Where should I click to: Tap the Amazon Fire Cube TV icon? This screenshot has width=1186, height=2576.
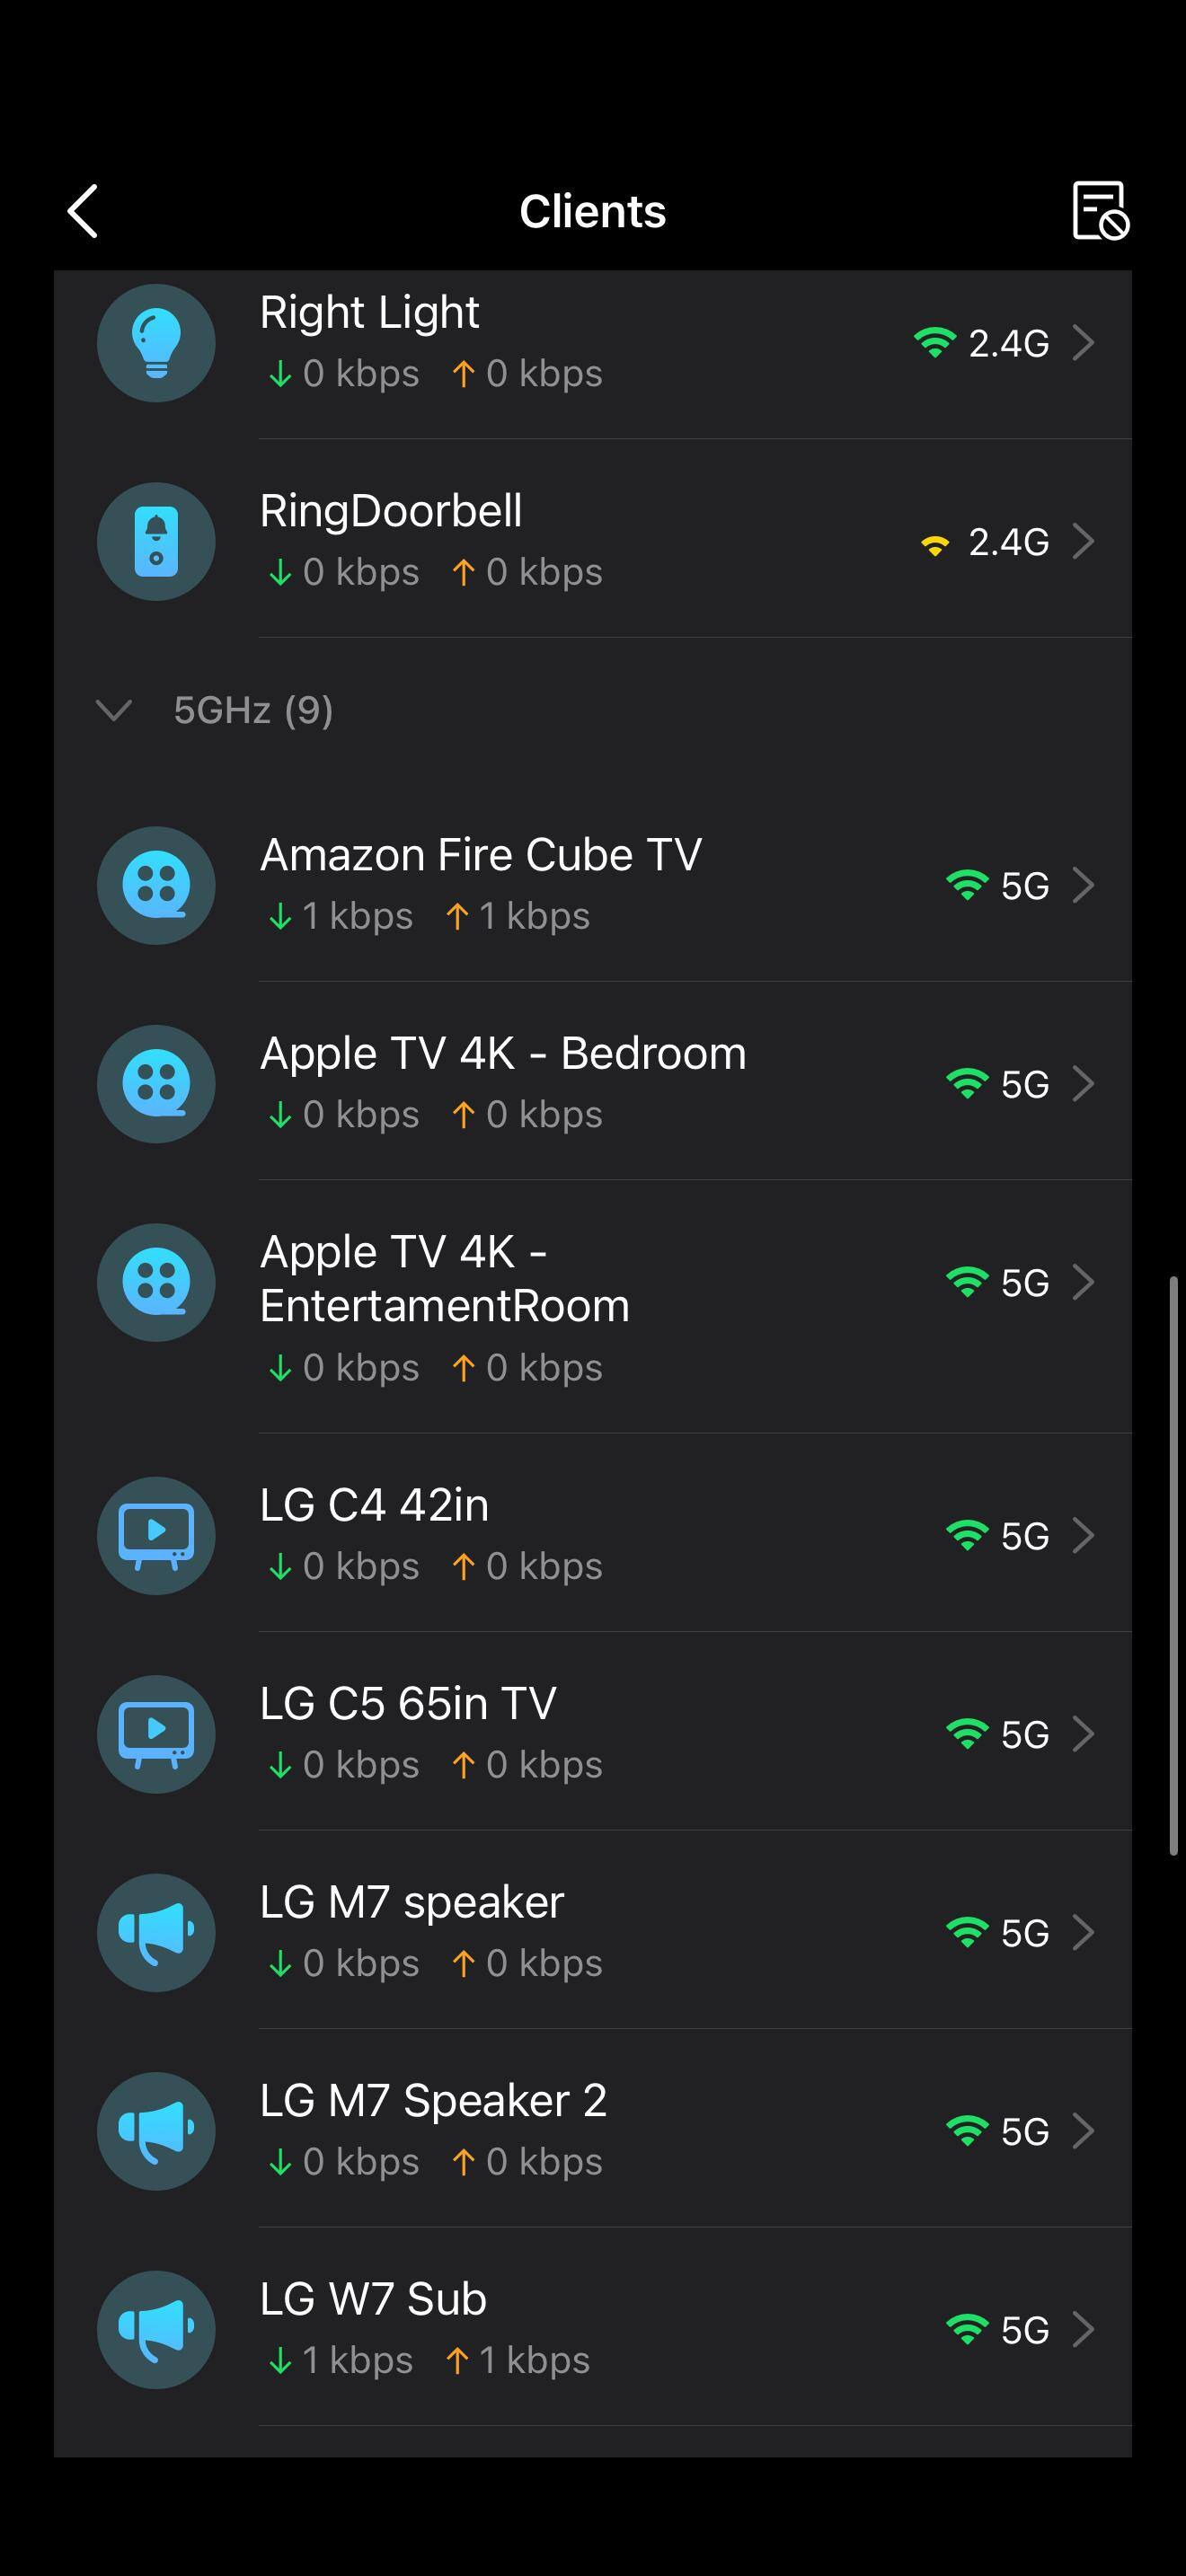pyautogui.click(x=156, y=885)
